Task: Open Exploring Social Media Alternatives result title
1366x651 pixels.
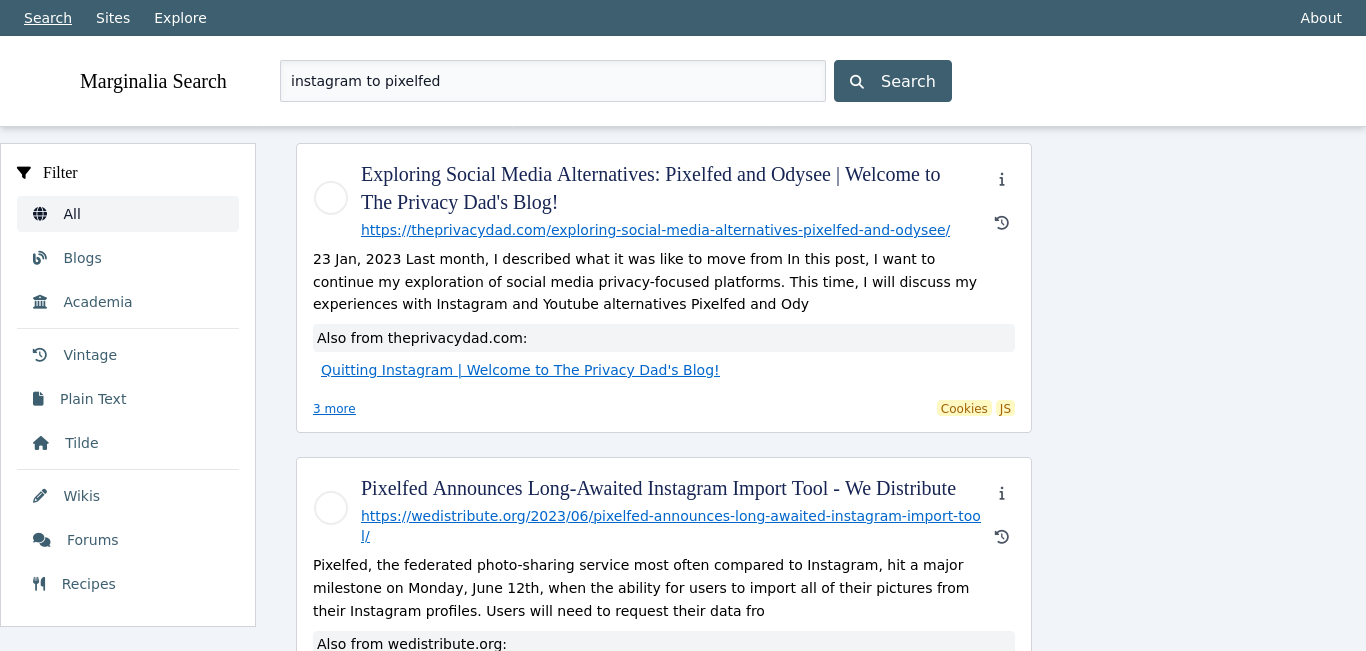Action: point(650,188)
